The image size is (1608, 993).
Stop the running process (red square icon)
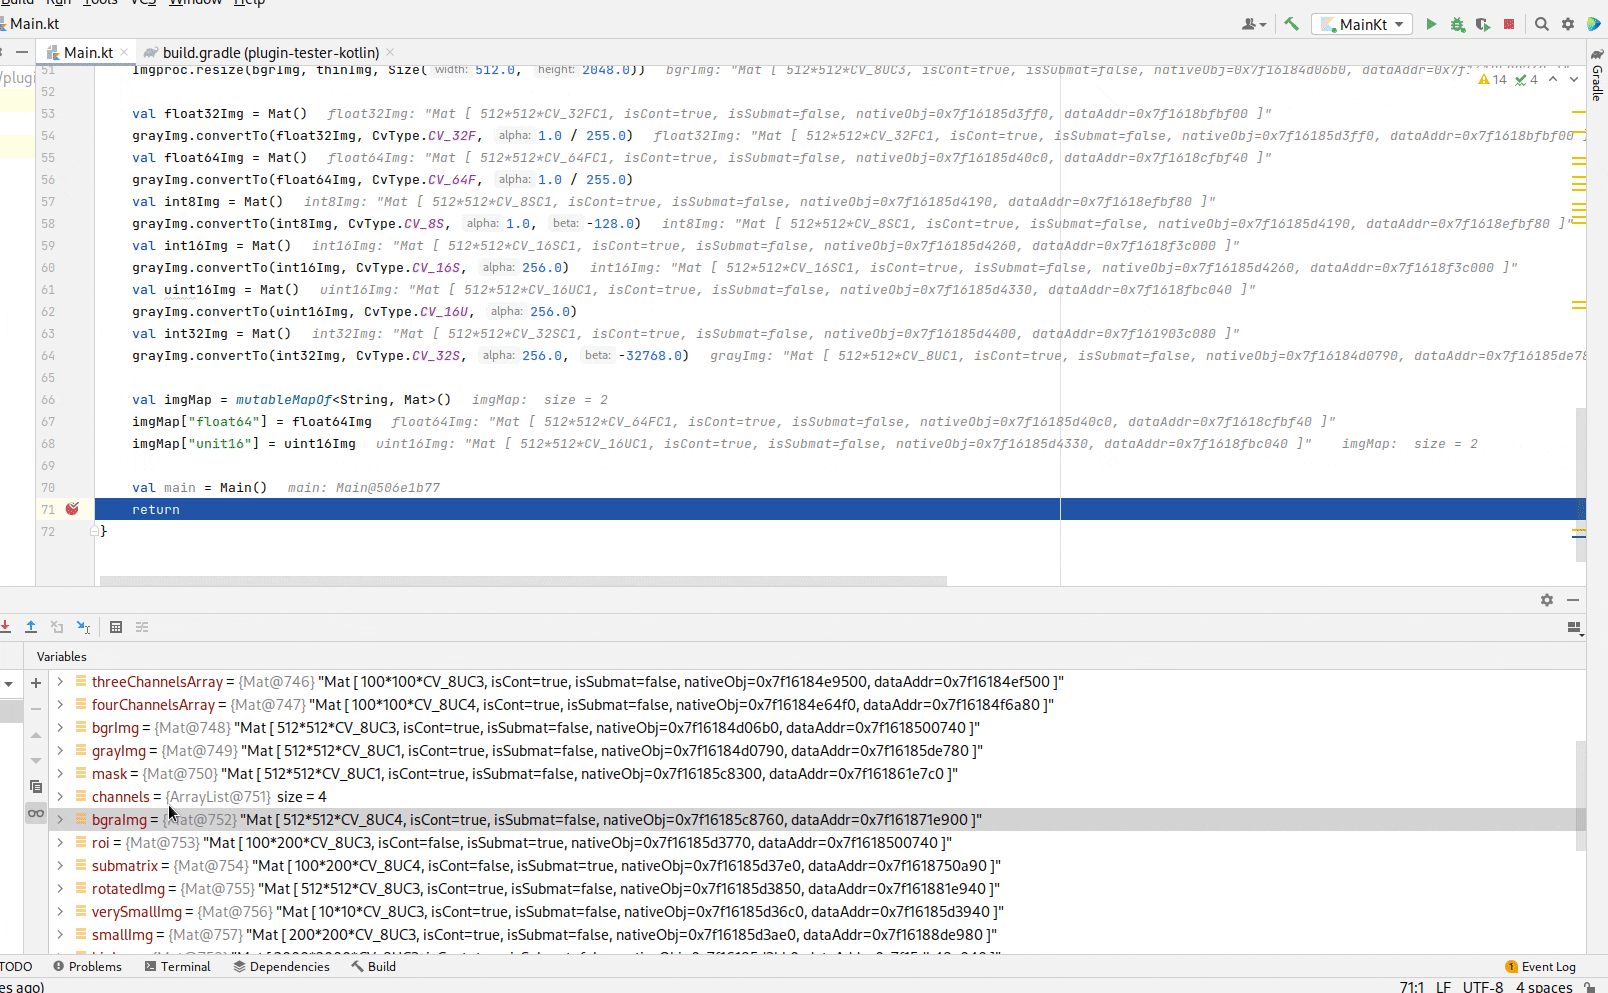(1509, 24)
